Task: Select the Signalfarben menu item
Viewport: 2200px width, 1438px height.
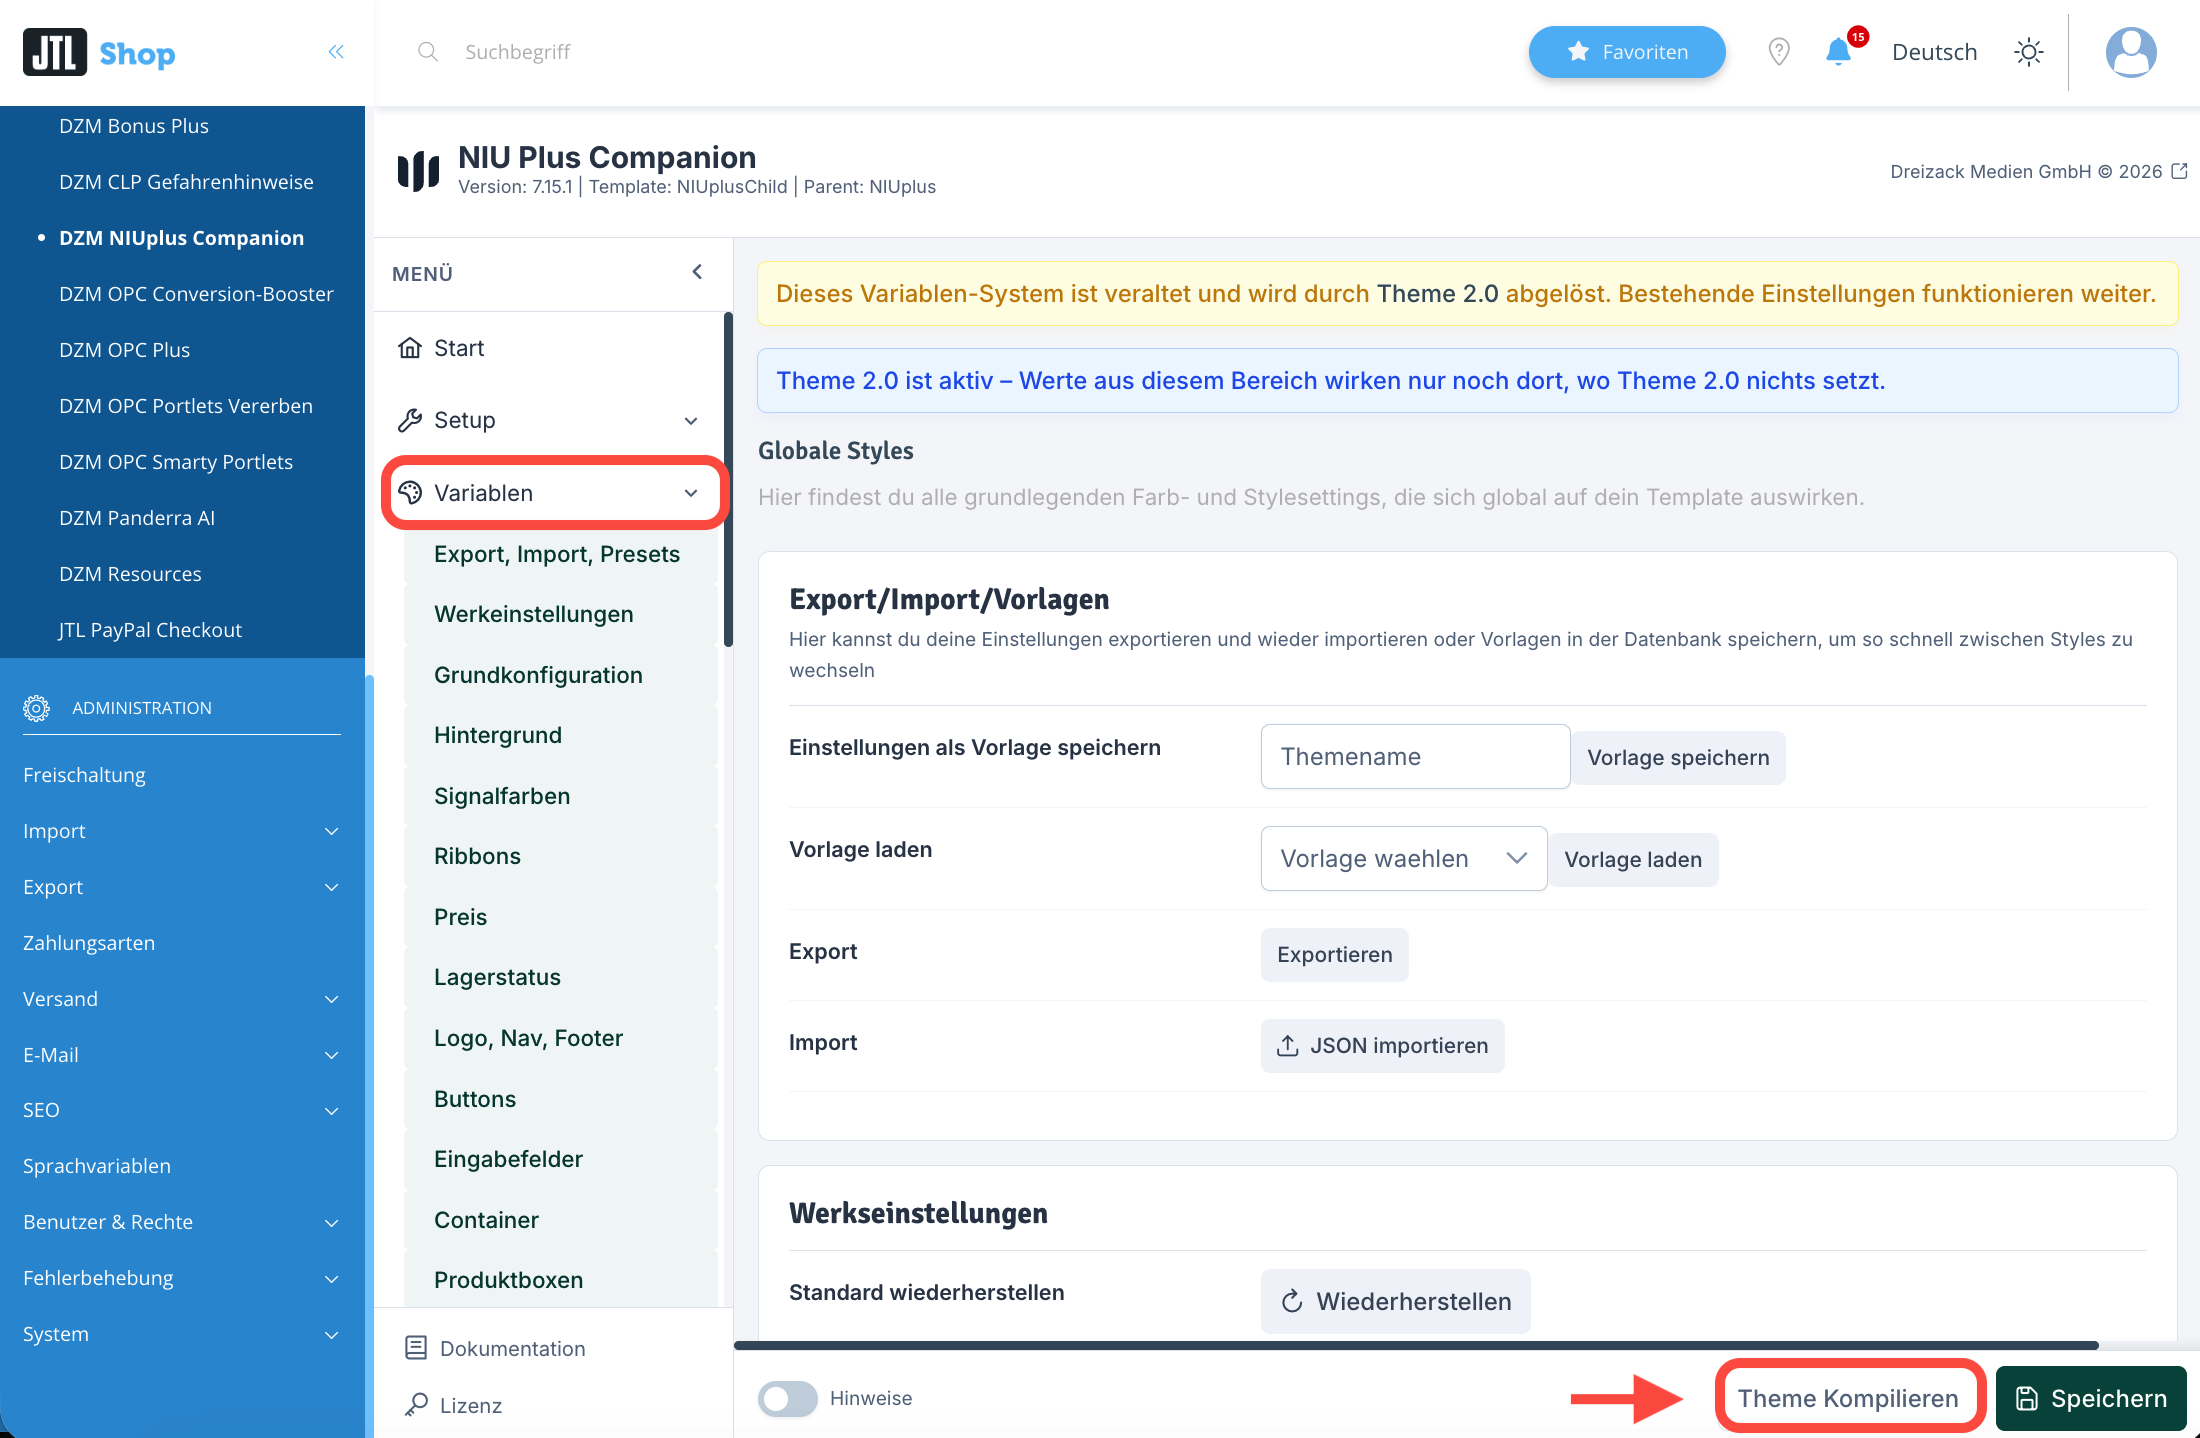Action: [502, 796]
